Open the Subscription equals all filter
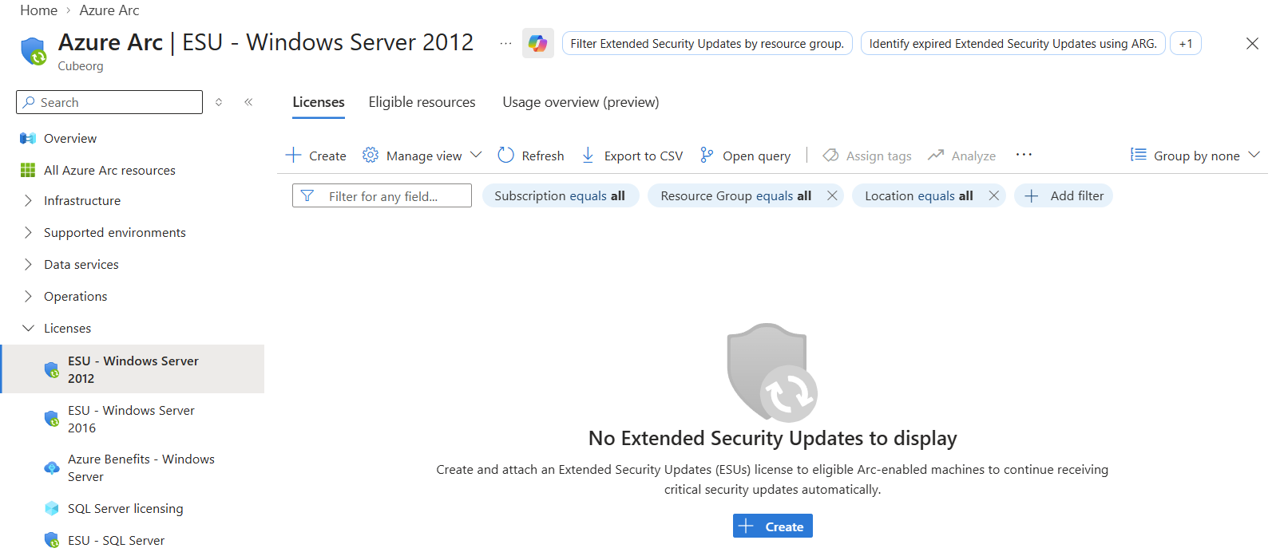The width and height of the screenshot is (1280, 552). coord(560,196)
